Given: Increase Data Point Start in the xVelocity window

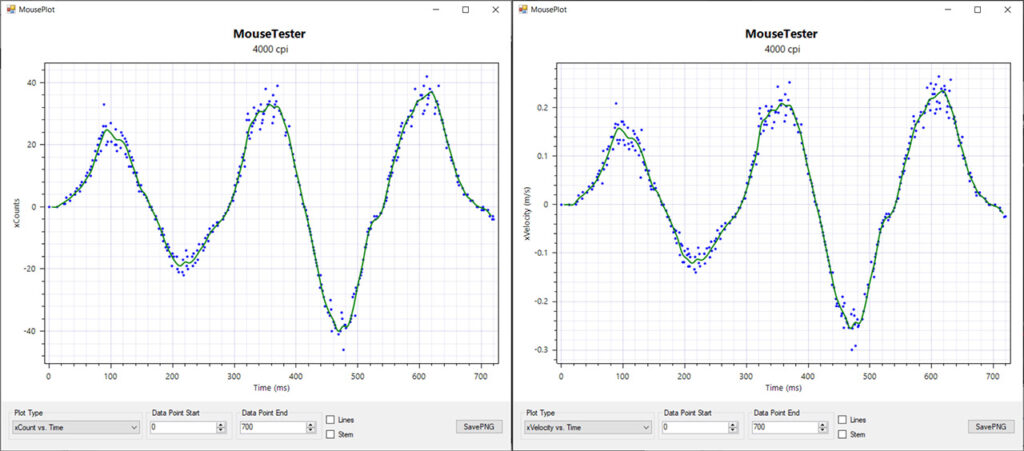Looking at the screenshot, I should click(733, 424).
